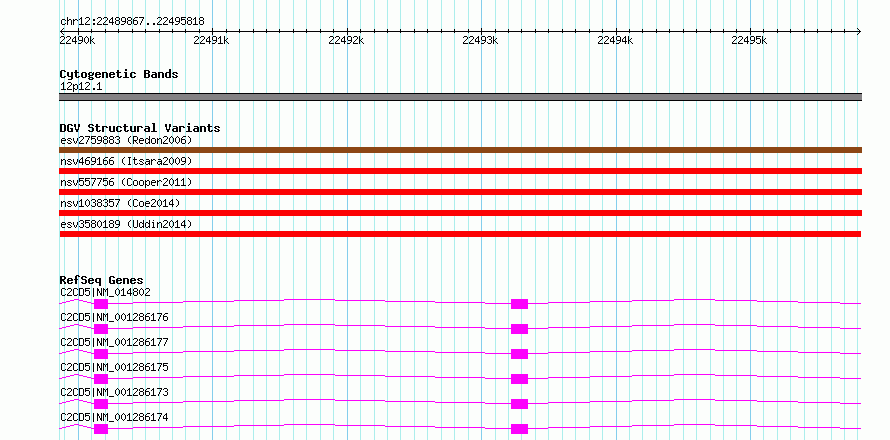This screenshot has height=440, width=890.
Task: Click the red esv3580189 variant bar
Action: (x=460, y=234)
